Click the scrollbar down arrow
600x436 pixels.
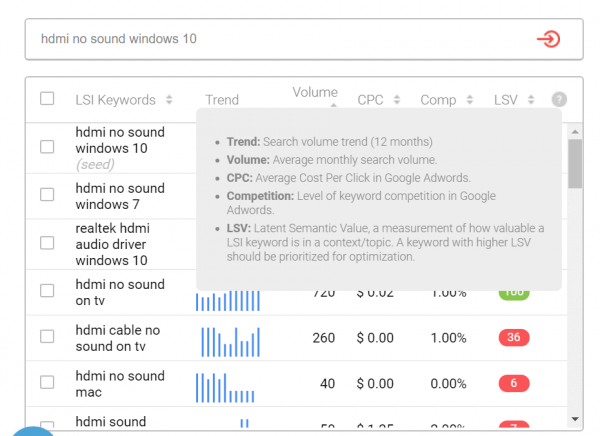[575, 419]
